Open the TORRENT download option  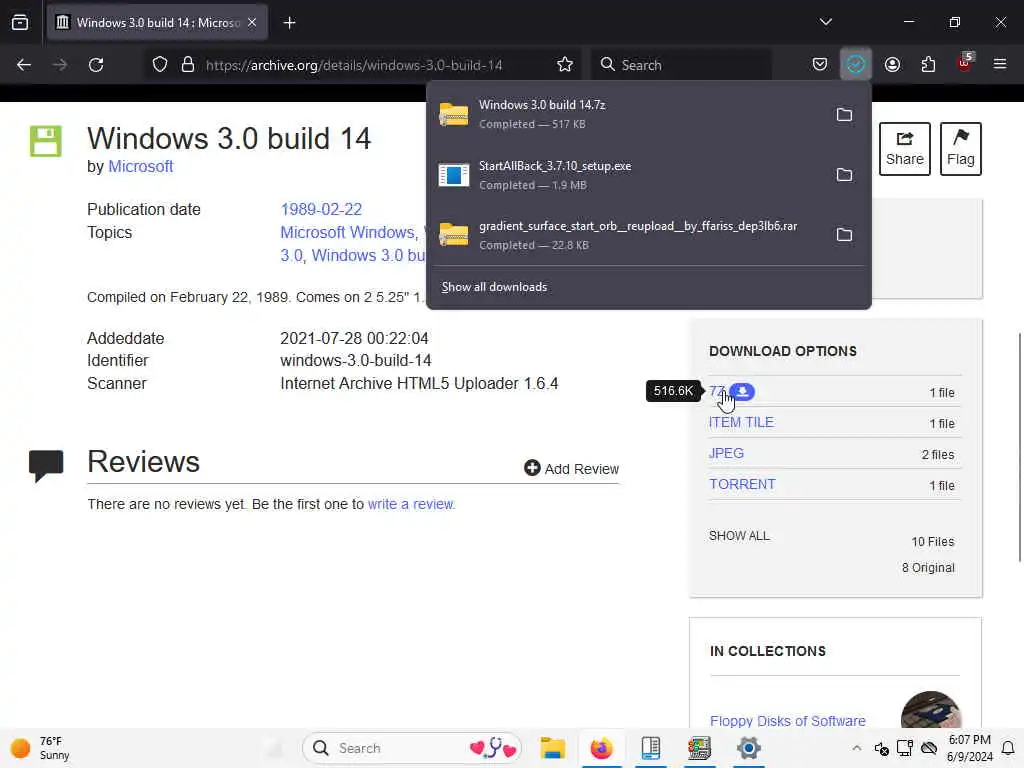click(x=743, y=485)
